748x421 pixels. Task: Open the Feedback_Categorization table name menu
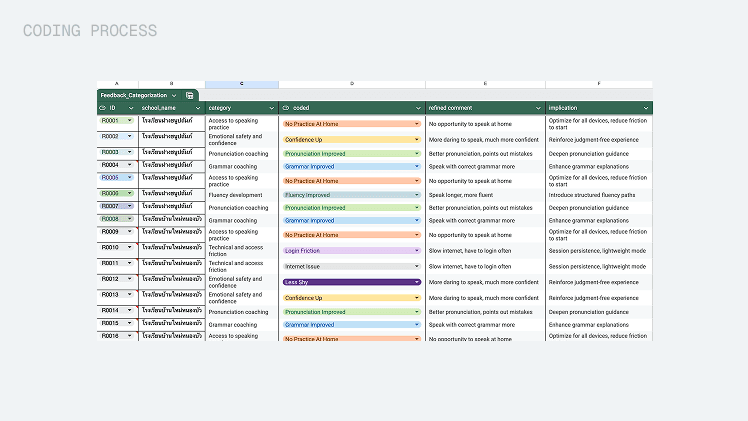(174, 95)
